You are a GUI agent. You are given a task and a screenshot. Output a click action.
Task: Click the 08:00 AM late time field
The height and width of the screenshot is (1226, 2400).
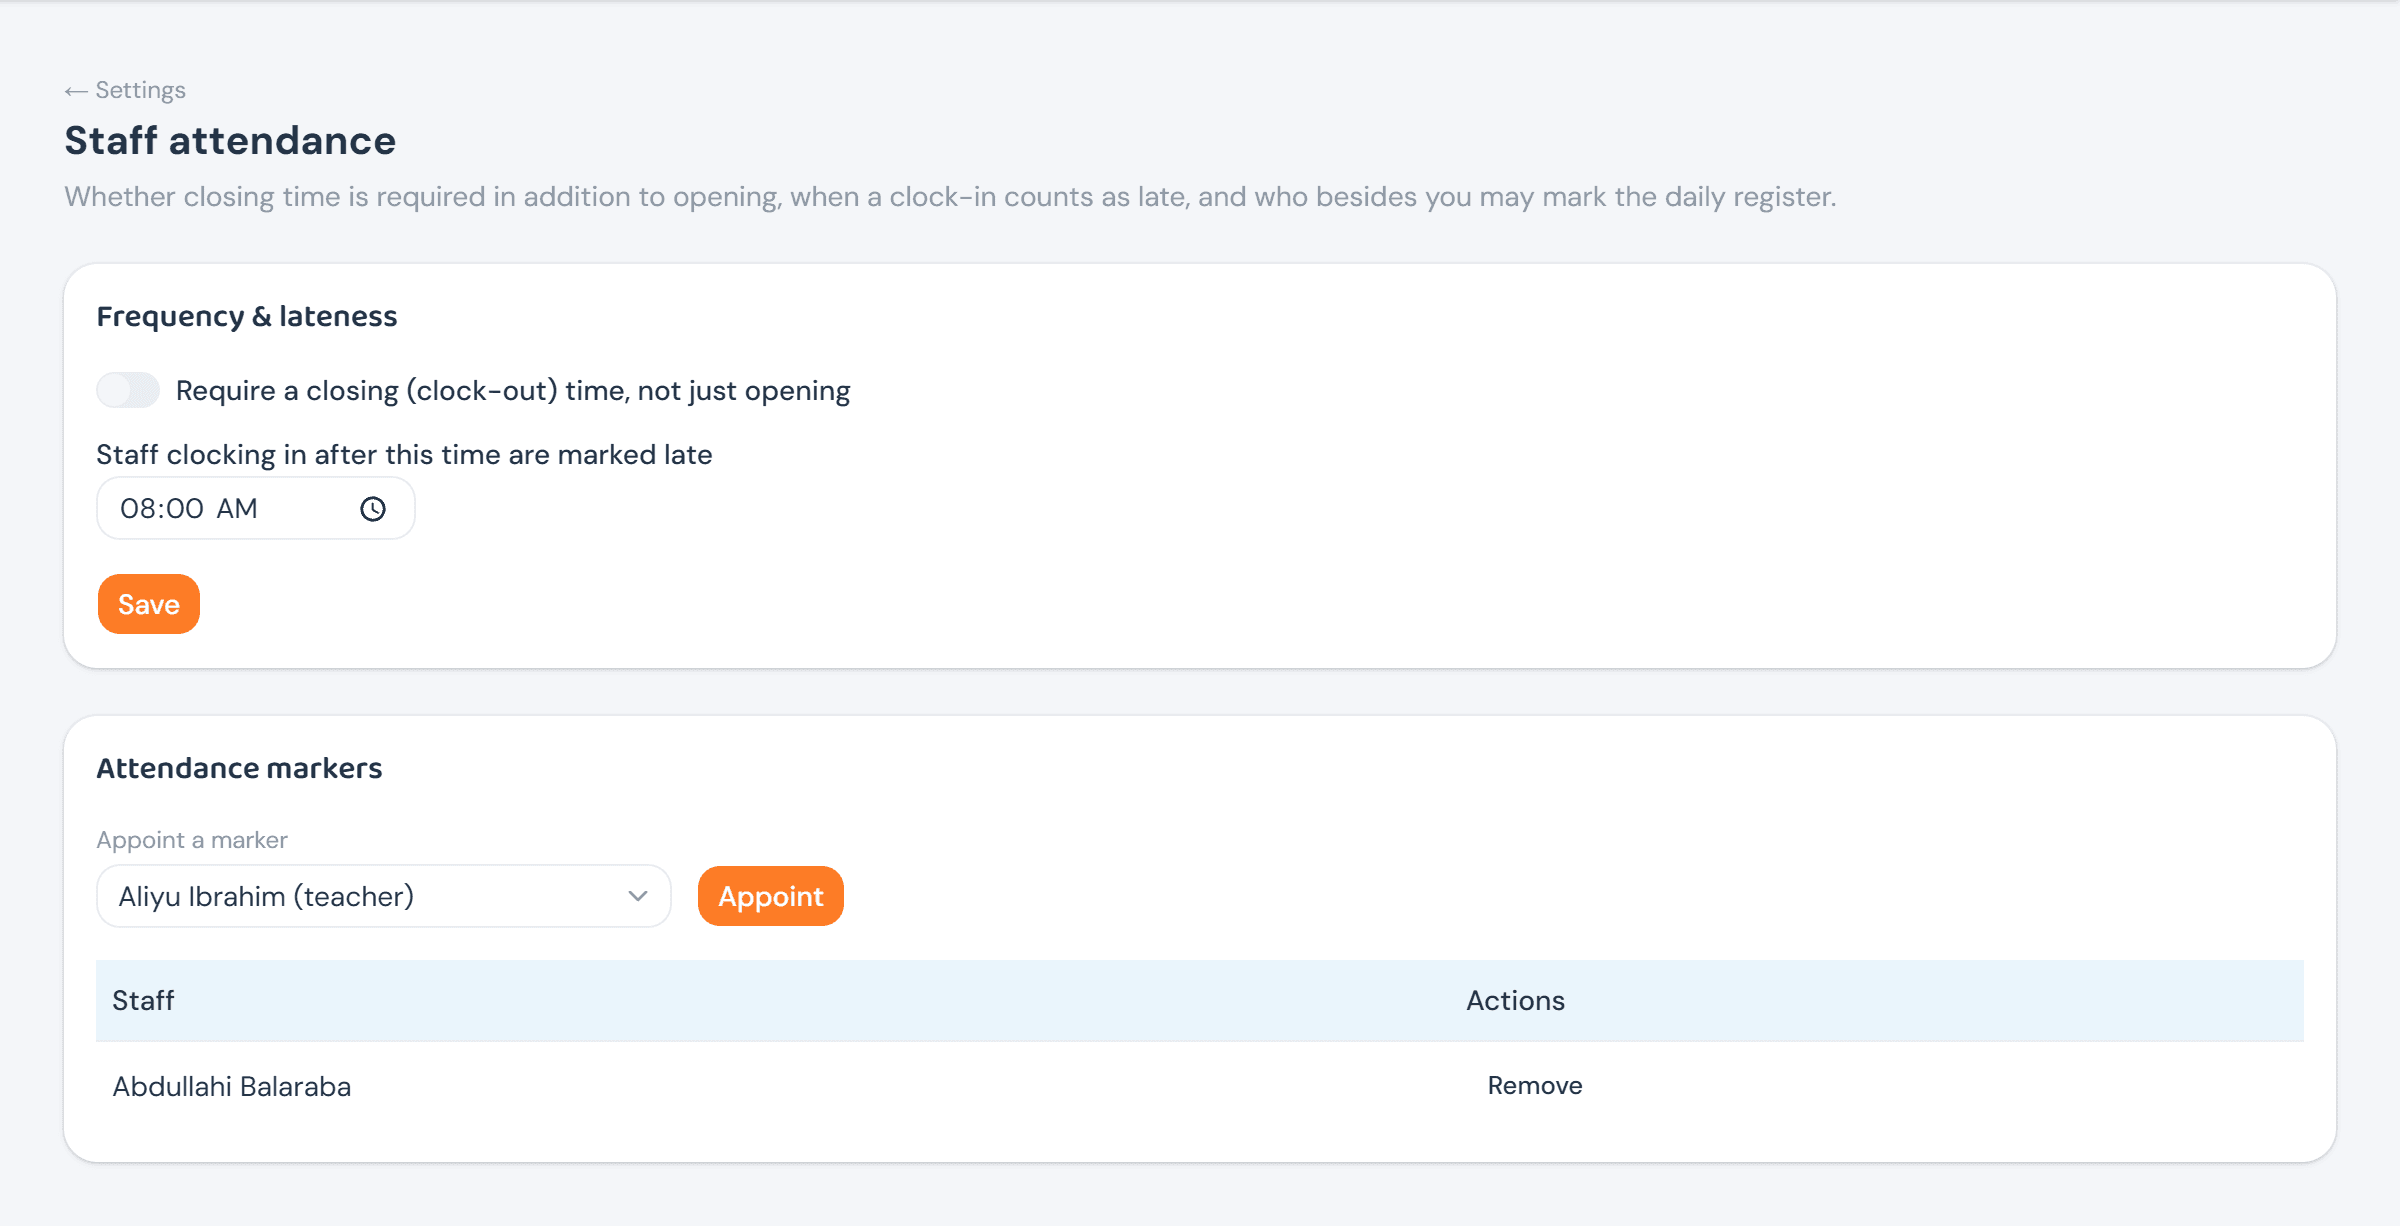coord(255,508)
